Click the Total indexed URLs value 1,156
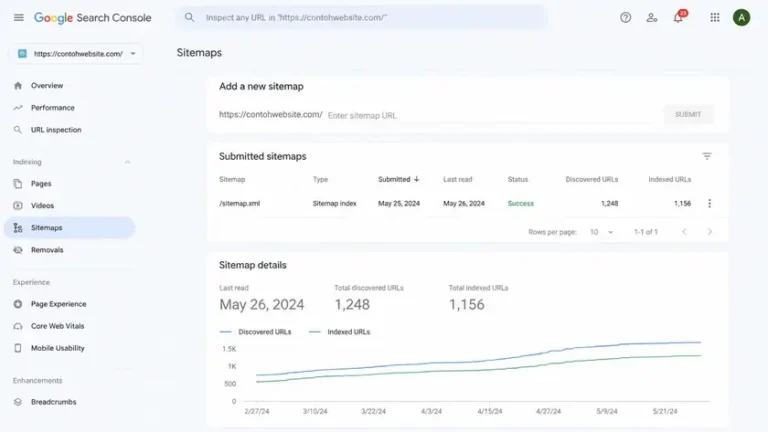The height and width of the screenshot is (432, 768). (467, 305)
